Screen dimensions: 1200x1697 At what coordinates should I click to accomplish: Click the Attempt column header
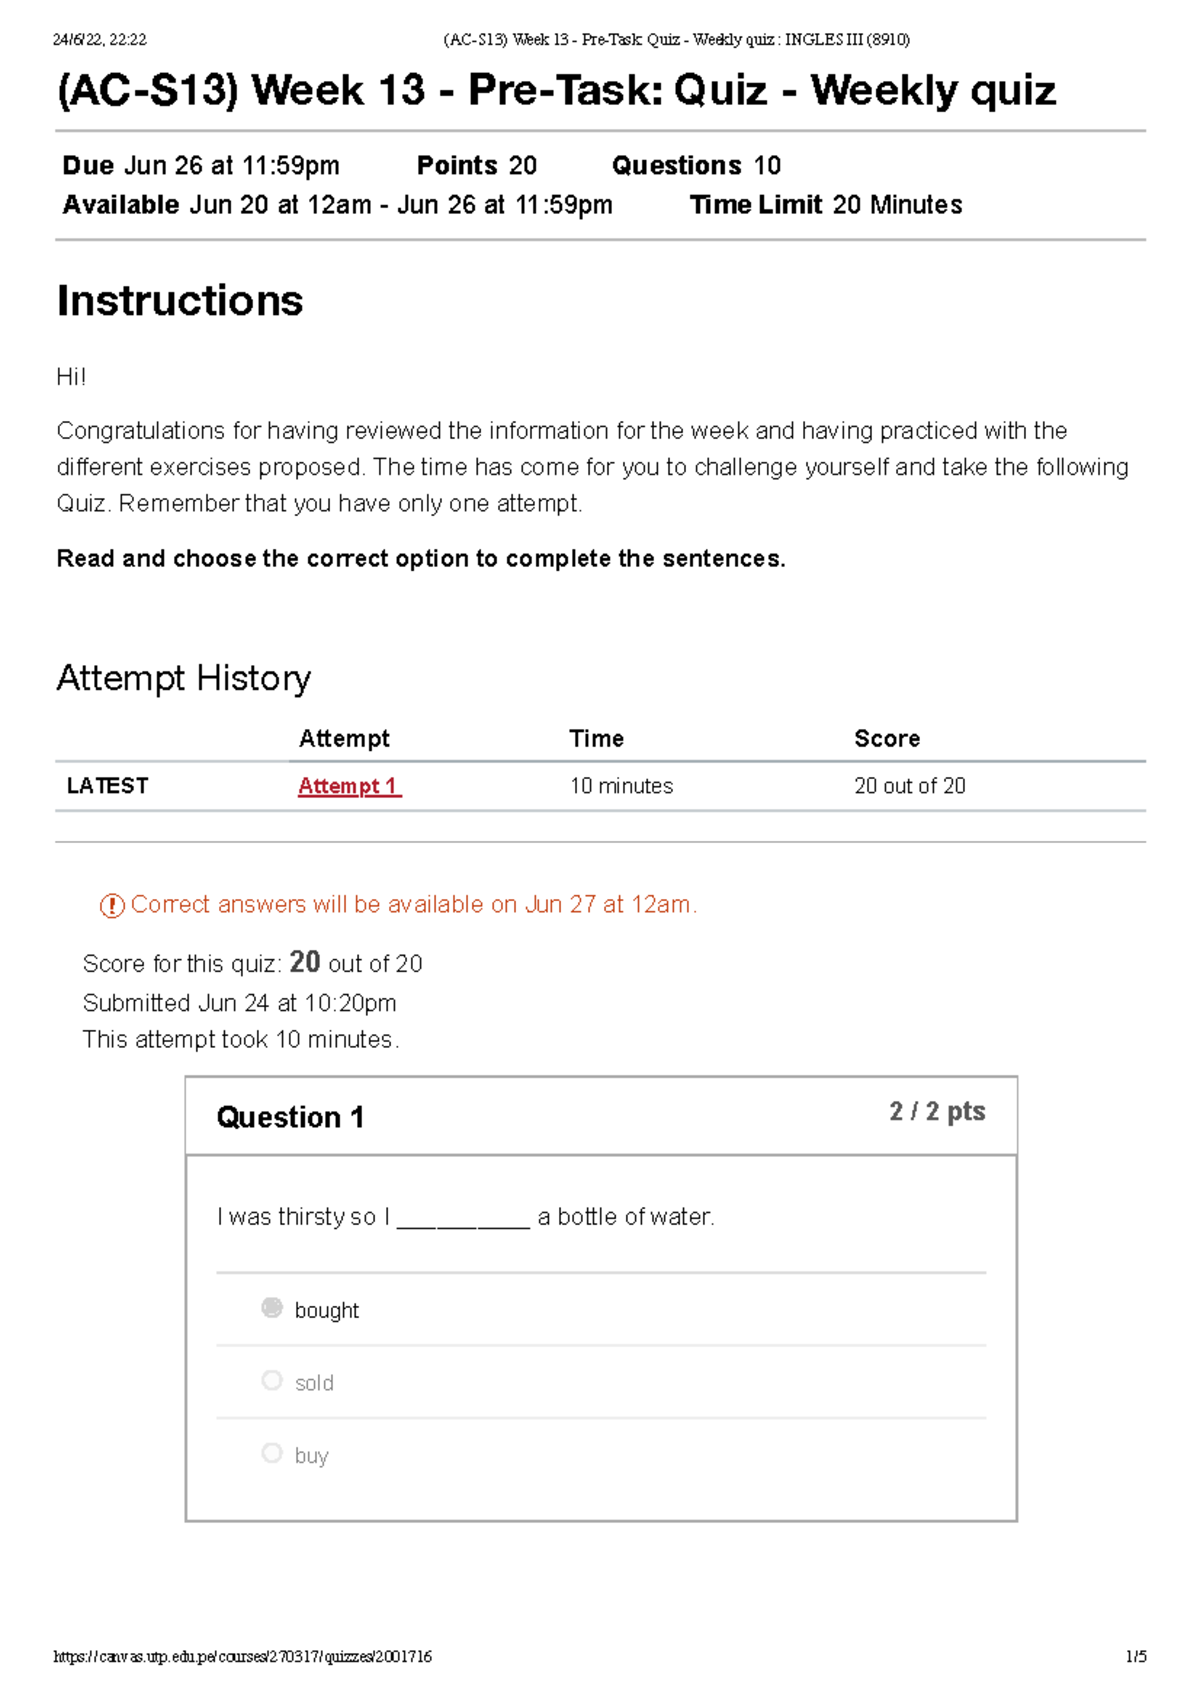(344, 738)
